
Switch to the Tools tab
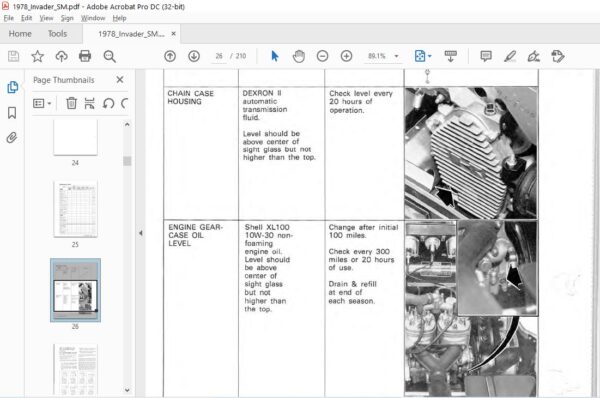57,34
